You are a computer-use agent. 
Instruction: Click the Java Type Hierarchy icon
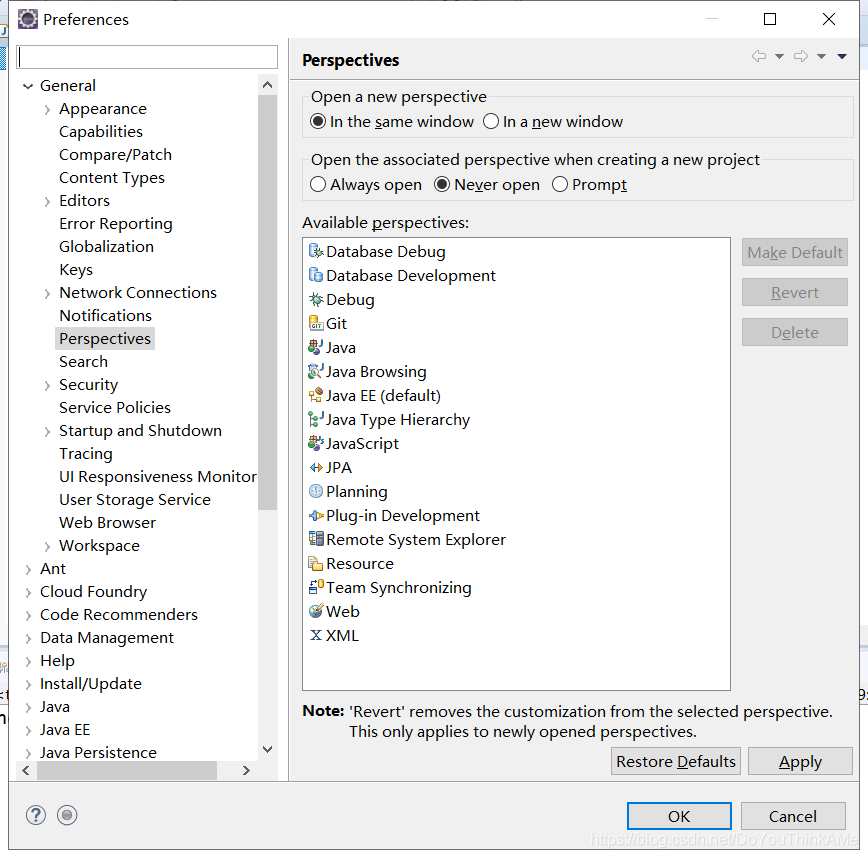[x=316, y=419]
